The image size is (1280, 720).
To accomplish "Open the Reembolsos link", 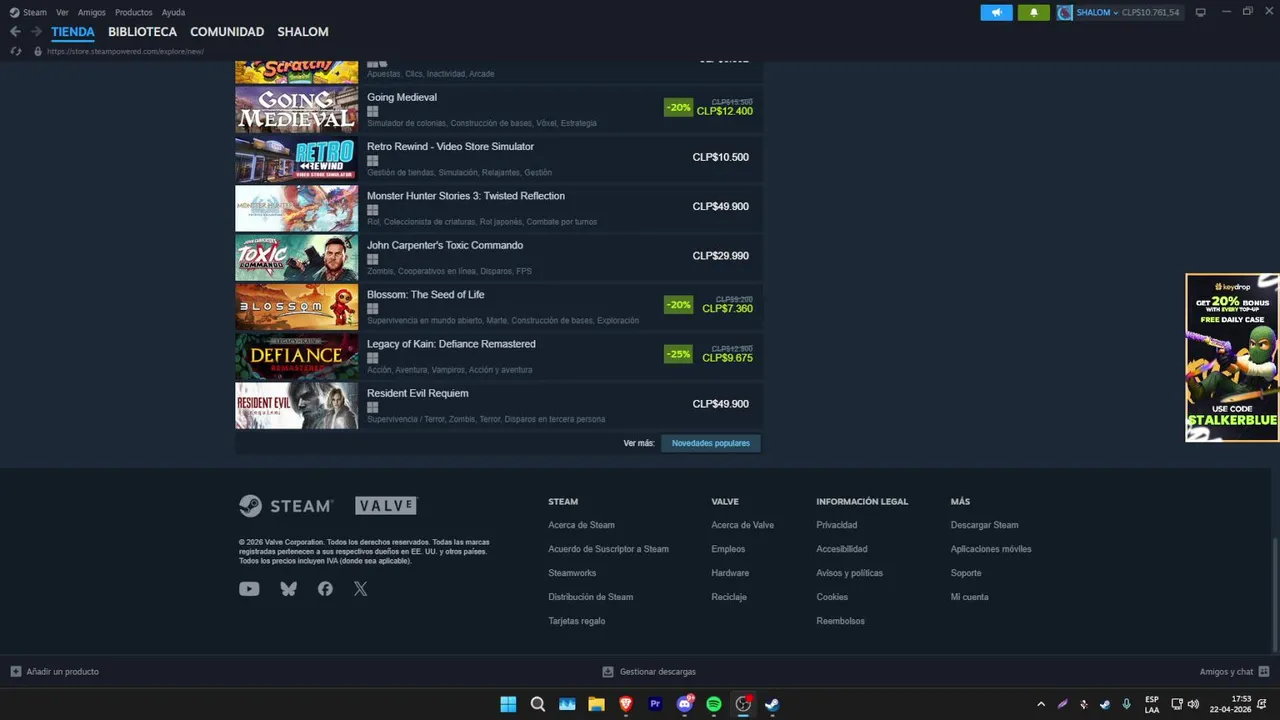I will pos(840,621).
